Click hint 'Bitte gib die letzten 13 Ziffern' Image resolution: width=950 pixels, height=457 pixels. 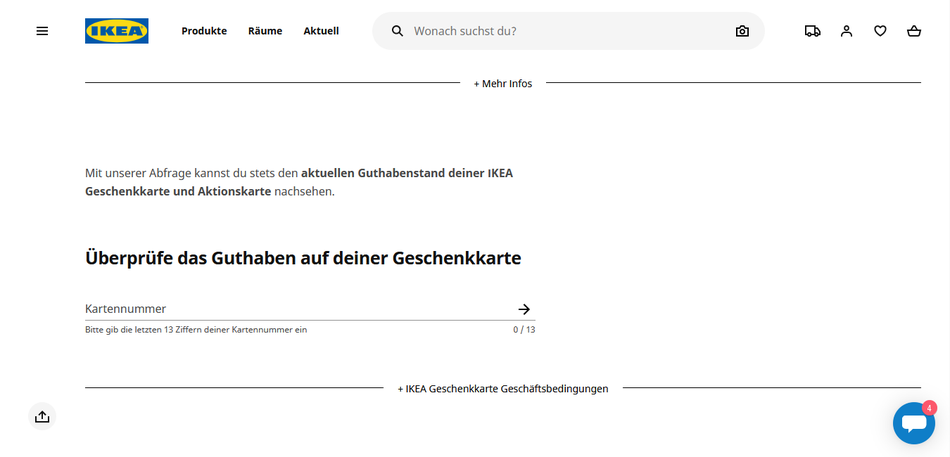(196, 330)
